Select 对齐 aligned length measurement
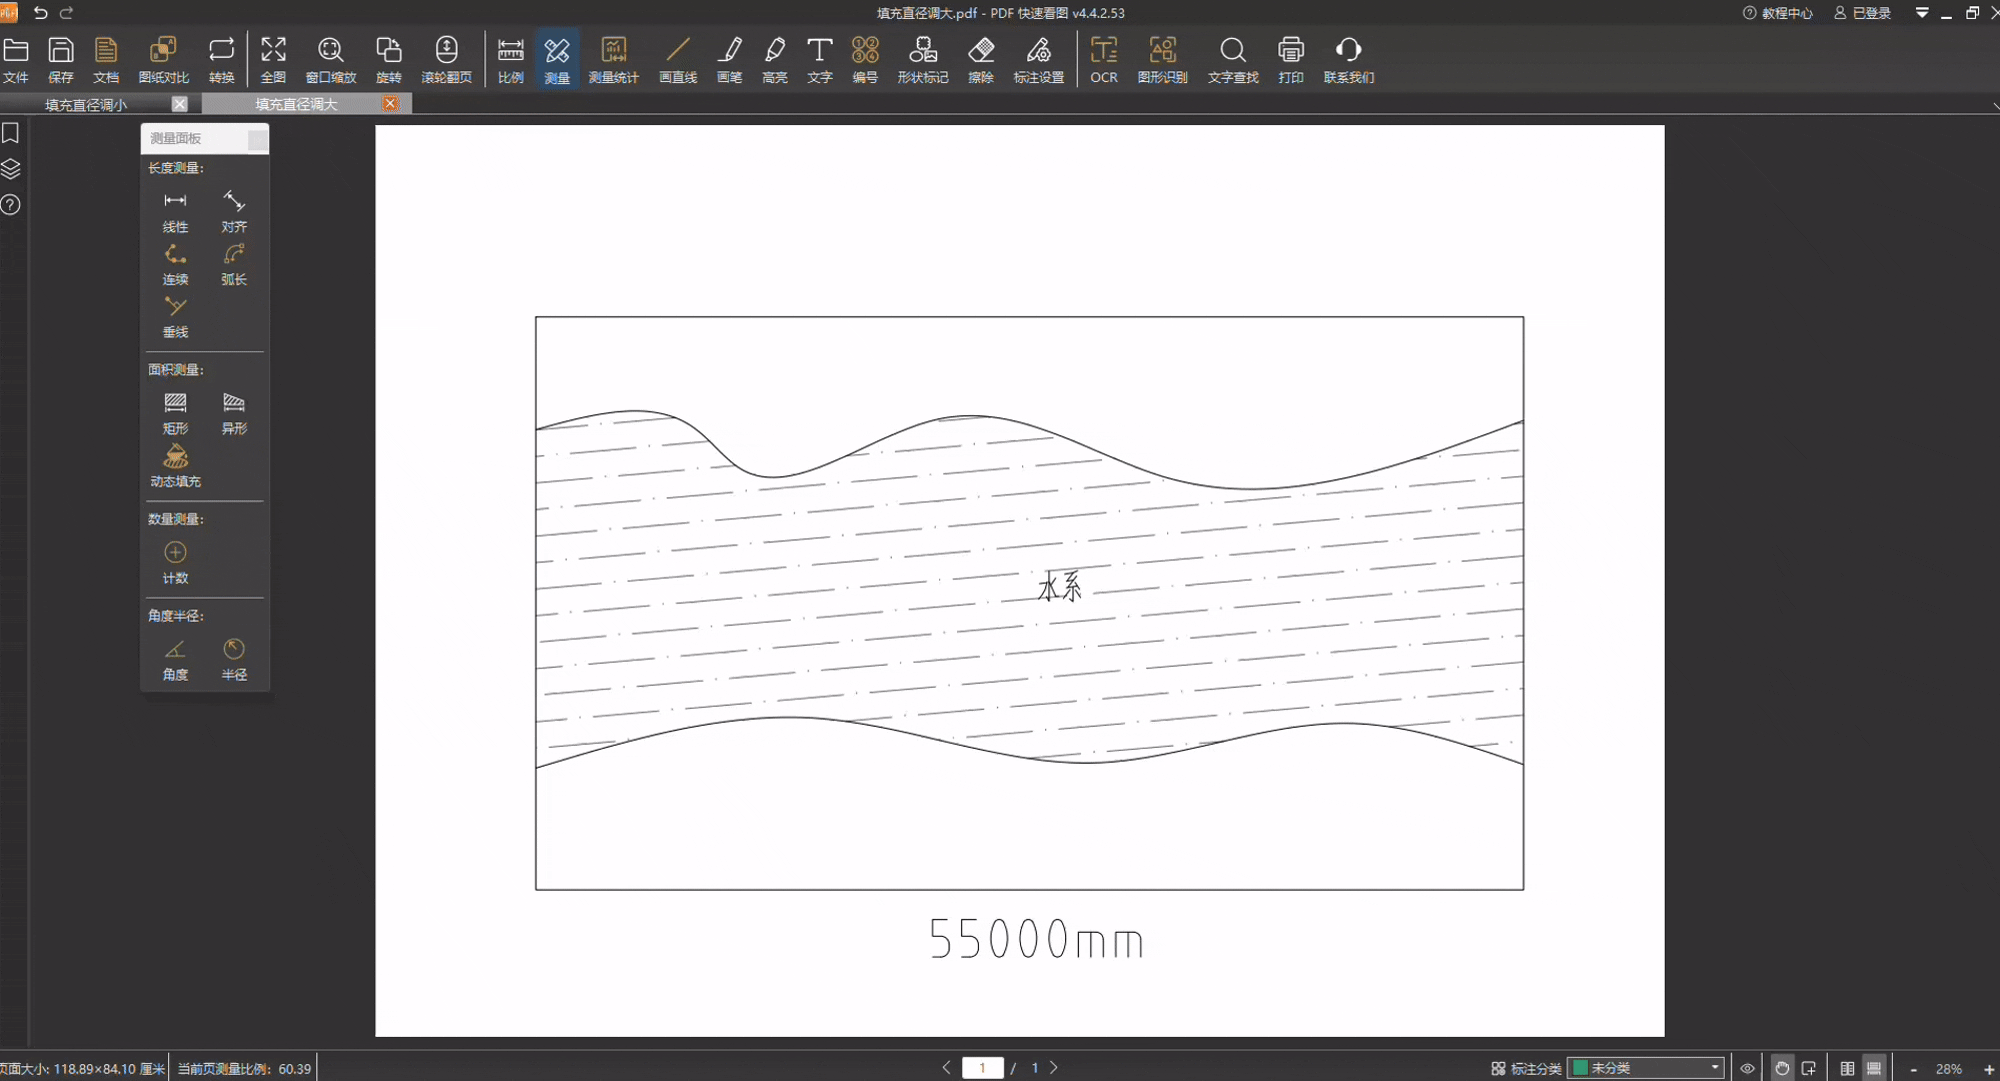This screenshot has height=1081, width=2000. (x=234, y=212)
